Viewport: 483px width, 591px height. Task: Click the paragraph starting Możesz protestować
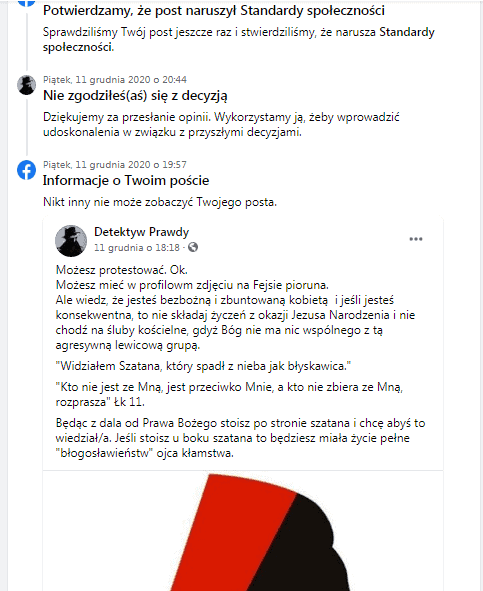[235, 307]
